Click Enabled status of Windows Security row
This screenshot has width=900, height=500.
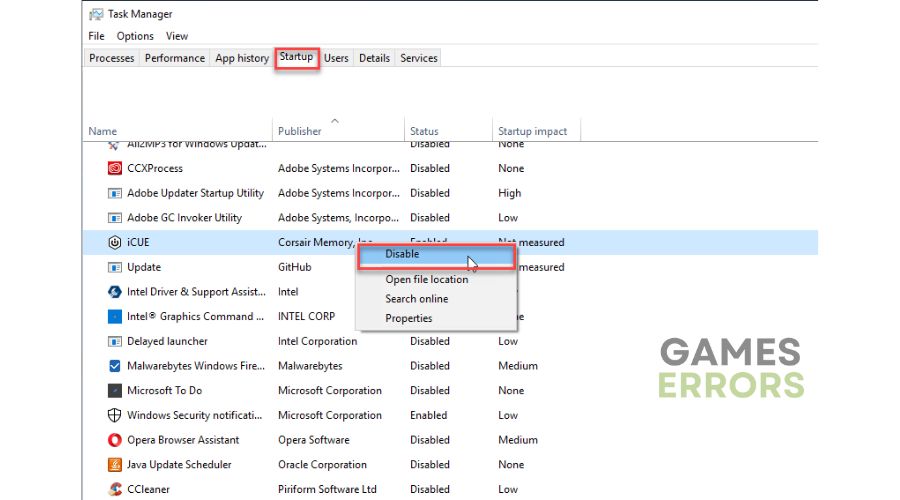[x=428, y=415]
